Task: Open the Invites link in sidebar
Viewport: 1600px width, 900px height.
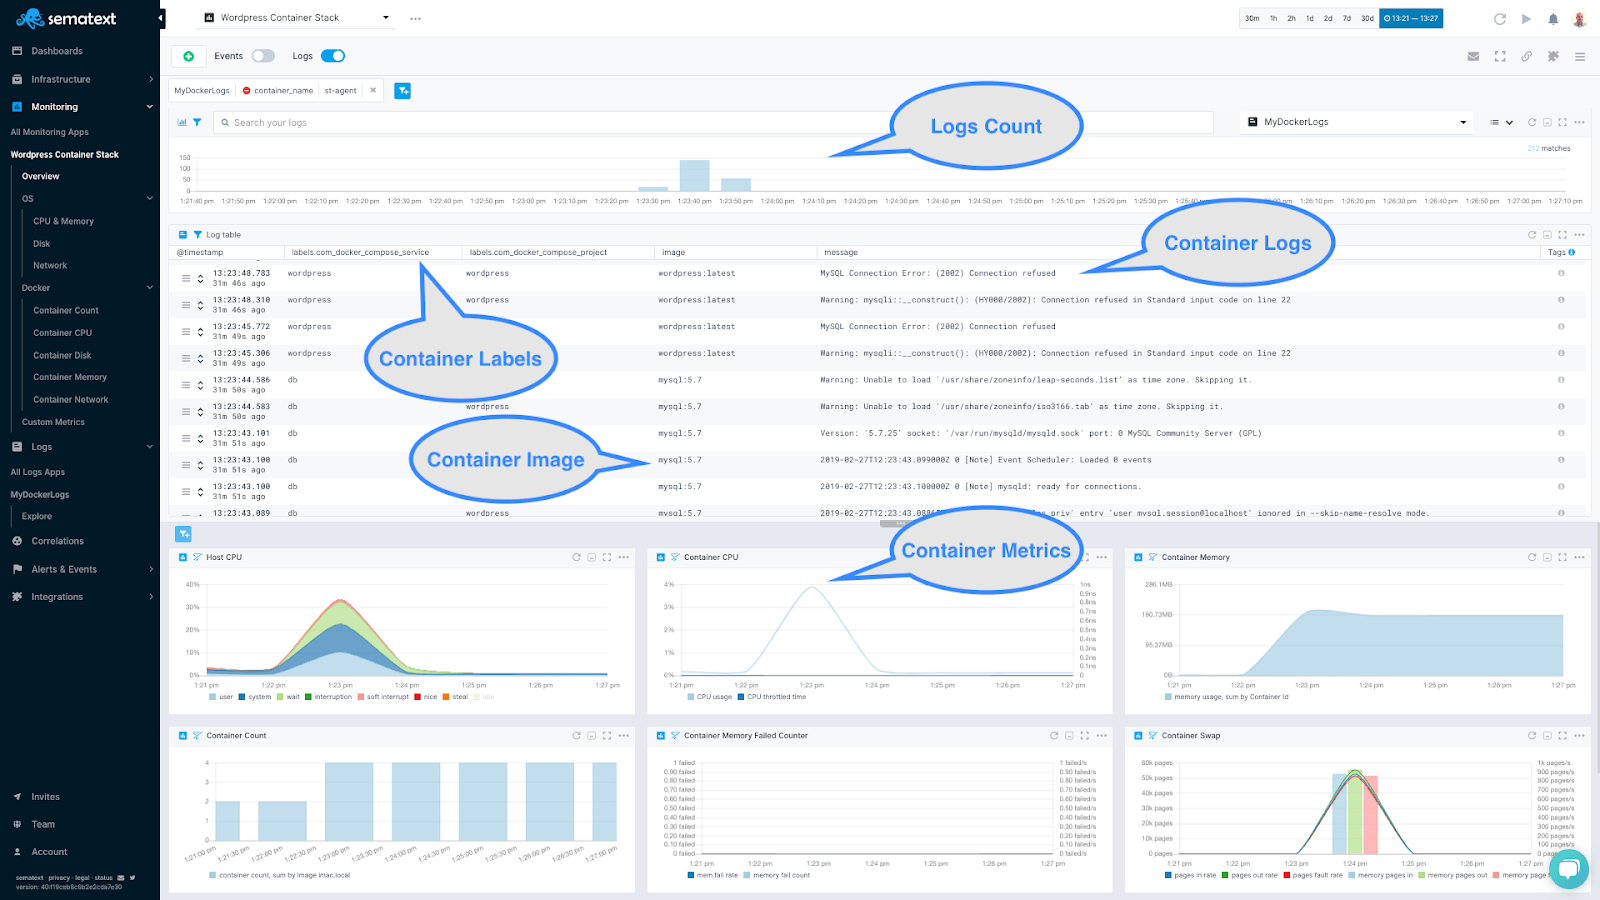Action: 45,797
